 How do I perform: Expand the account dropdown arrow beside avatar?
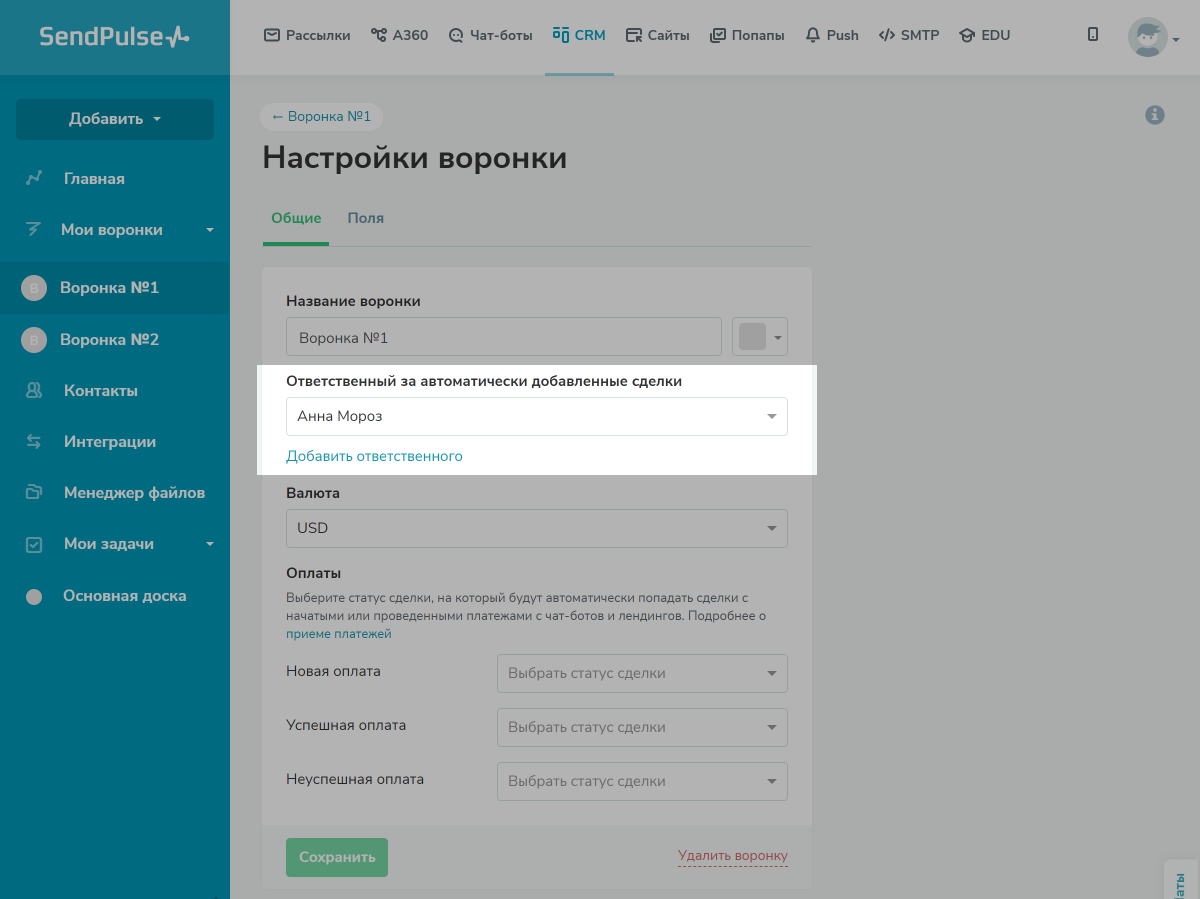pos(1176,40)
